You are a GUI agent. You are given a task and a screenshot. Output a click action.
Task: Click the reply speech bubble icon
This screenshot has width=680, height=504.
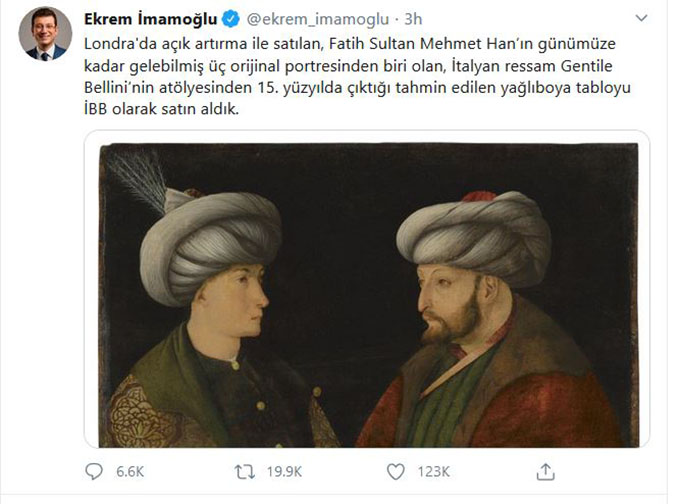coord(94,471)
